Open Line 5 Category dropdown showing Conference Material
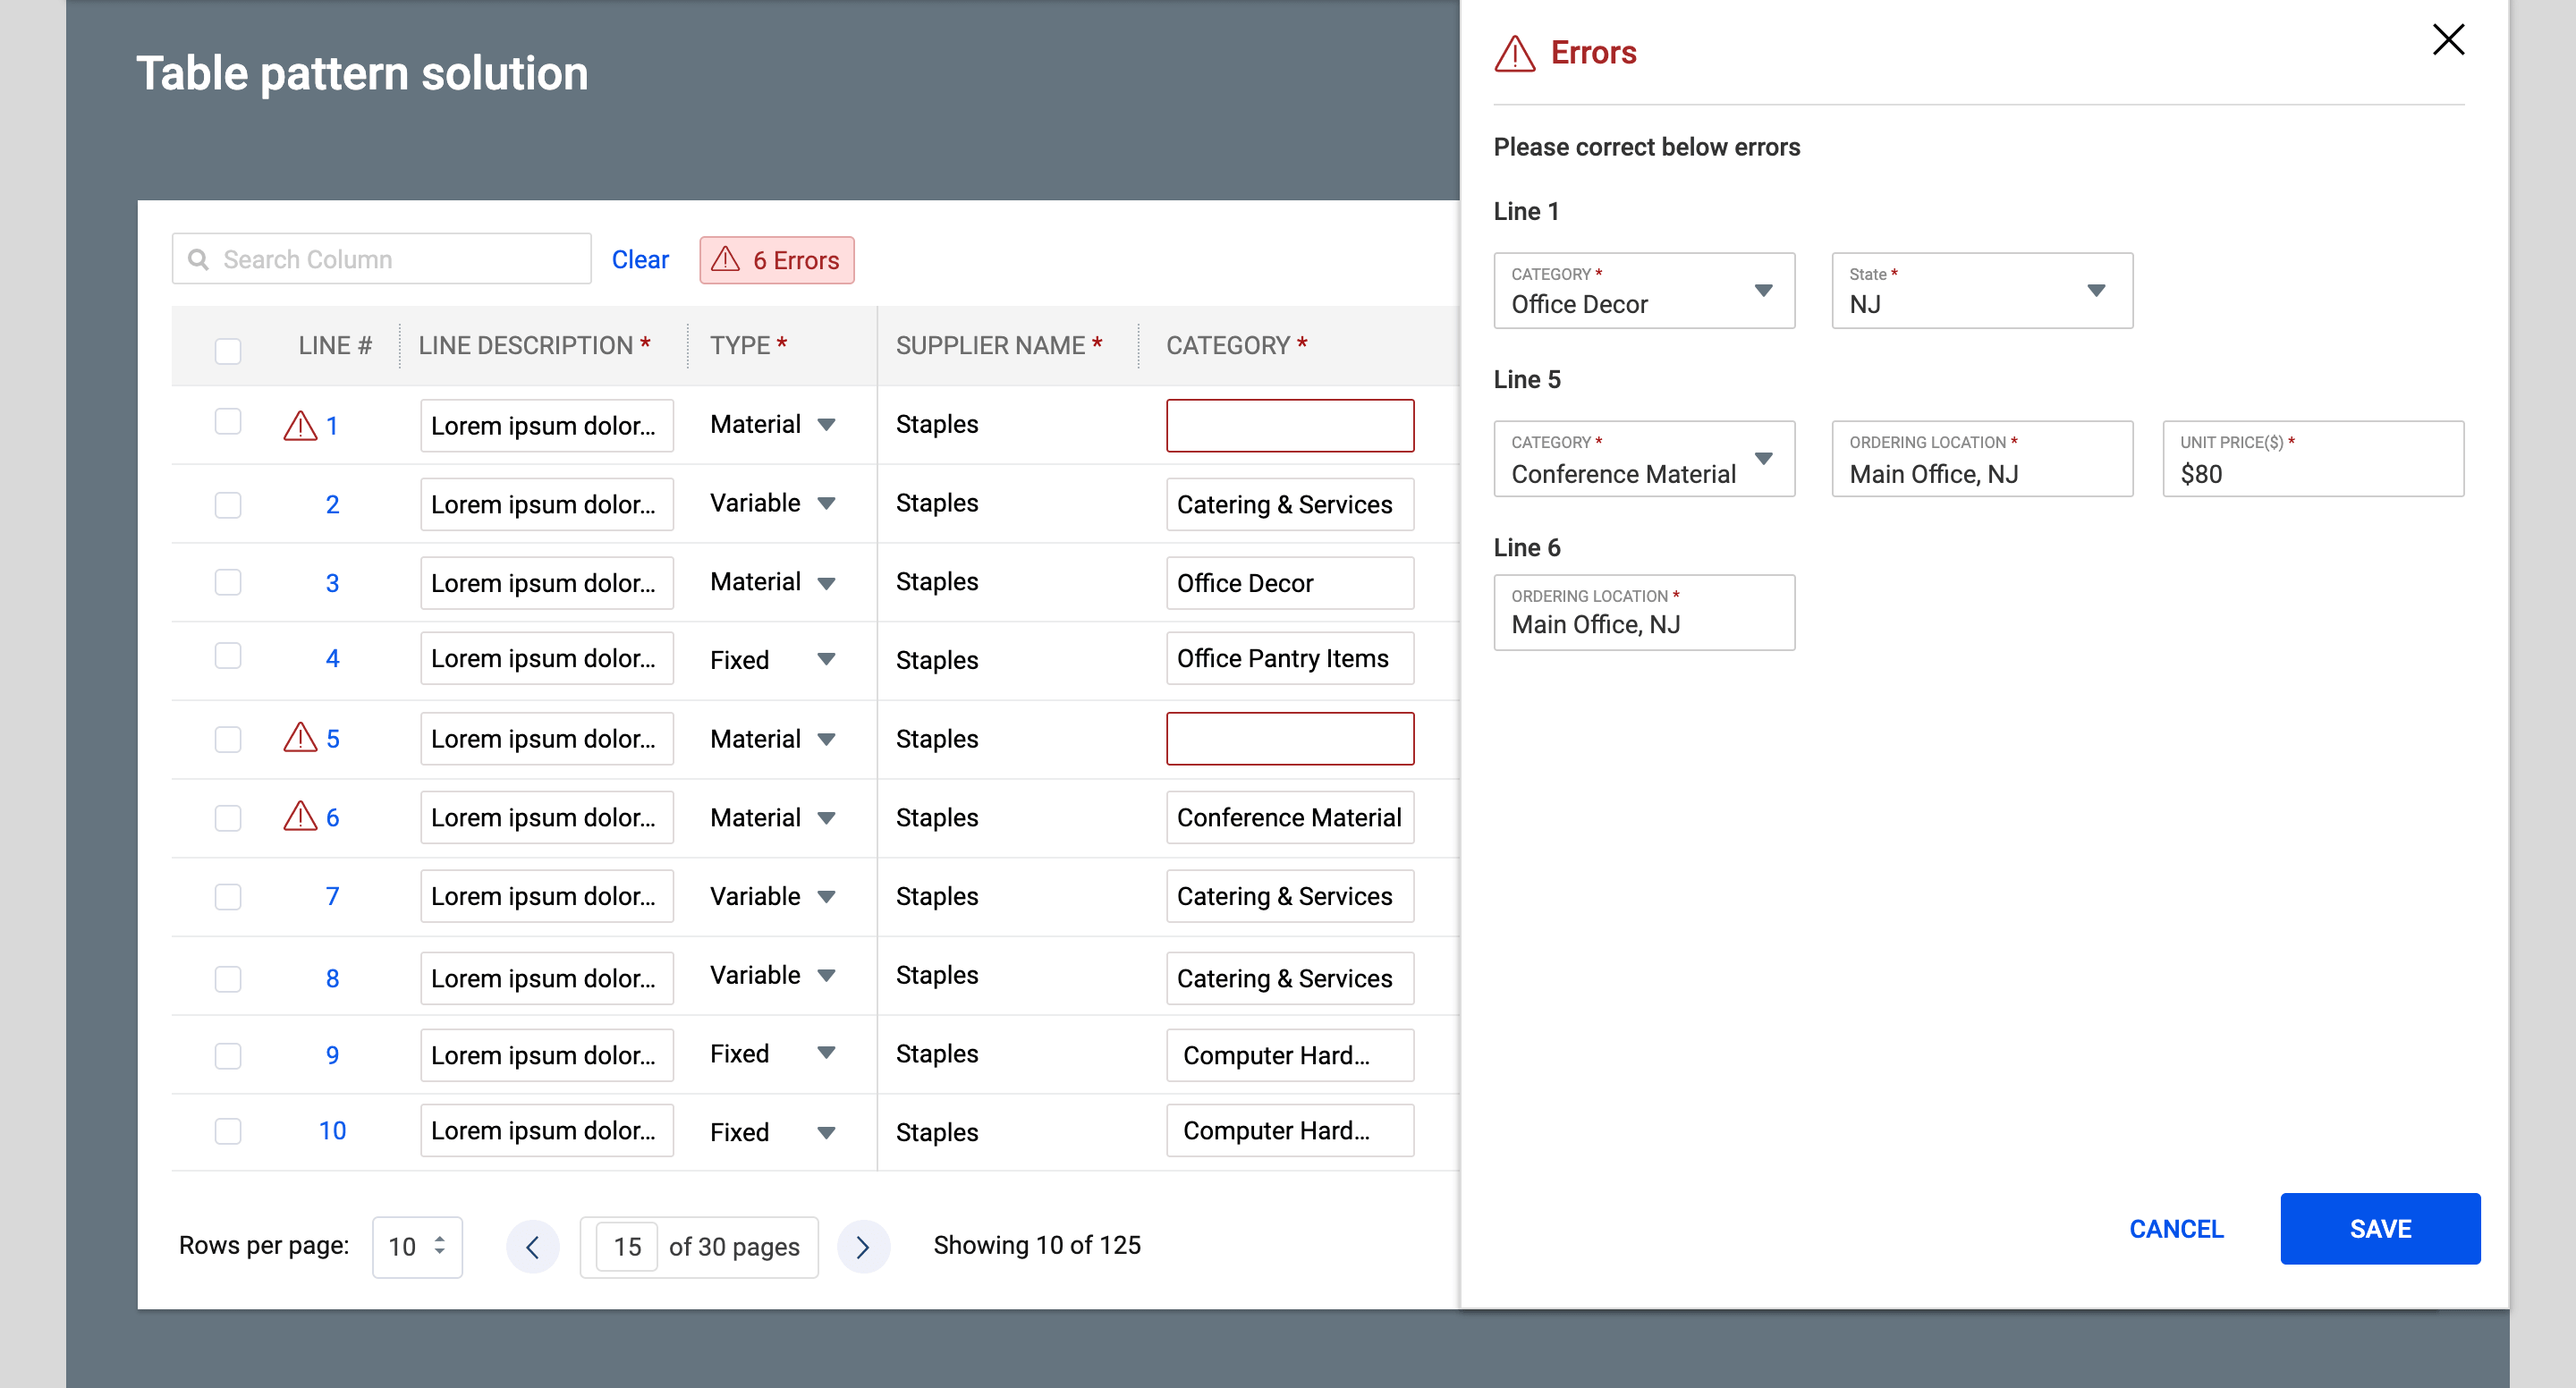Image resolution: width=2576 pixels, height=1388 pixels. (1644, 459)
